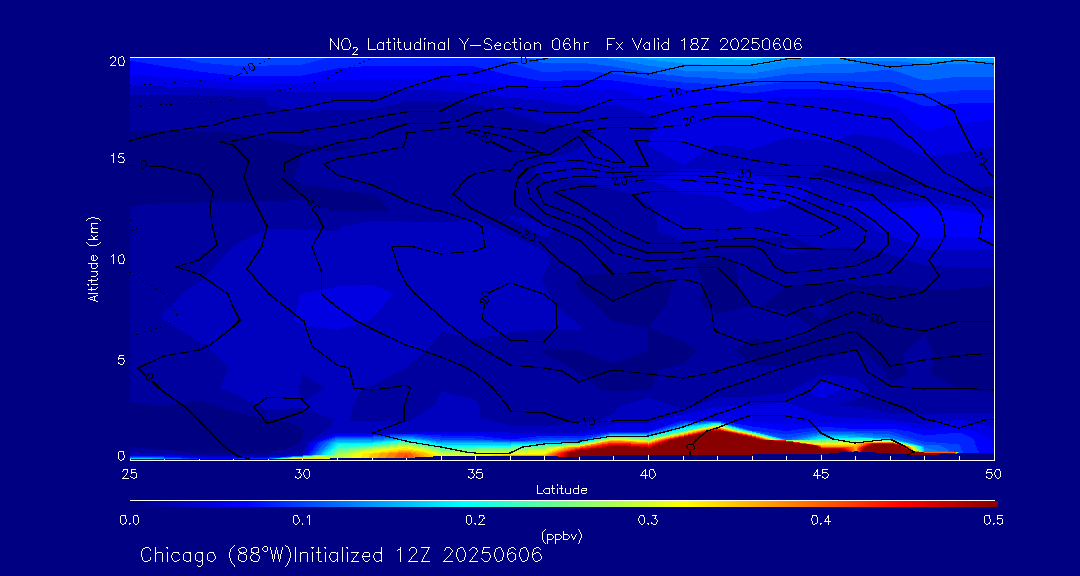This screenshot has width=1080, height=576.
Task: Click latitude tick label 25
Action: [129, 474]
